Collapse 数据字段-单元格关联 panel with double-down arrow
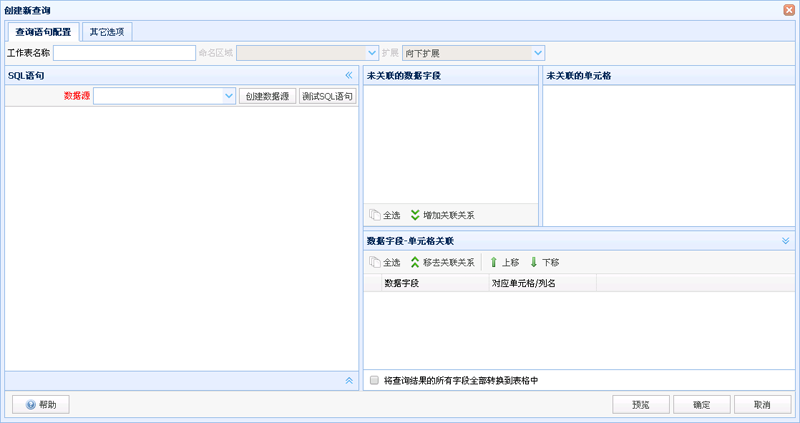 click(785, 241)
